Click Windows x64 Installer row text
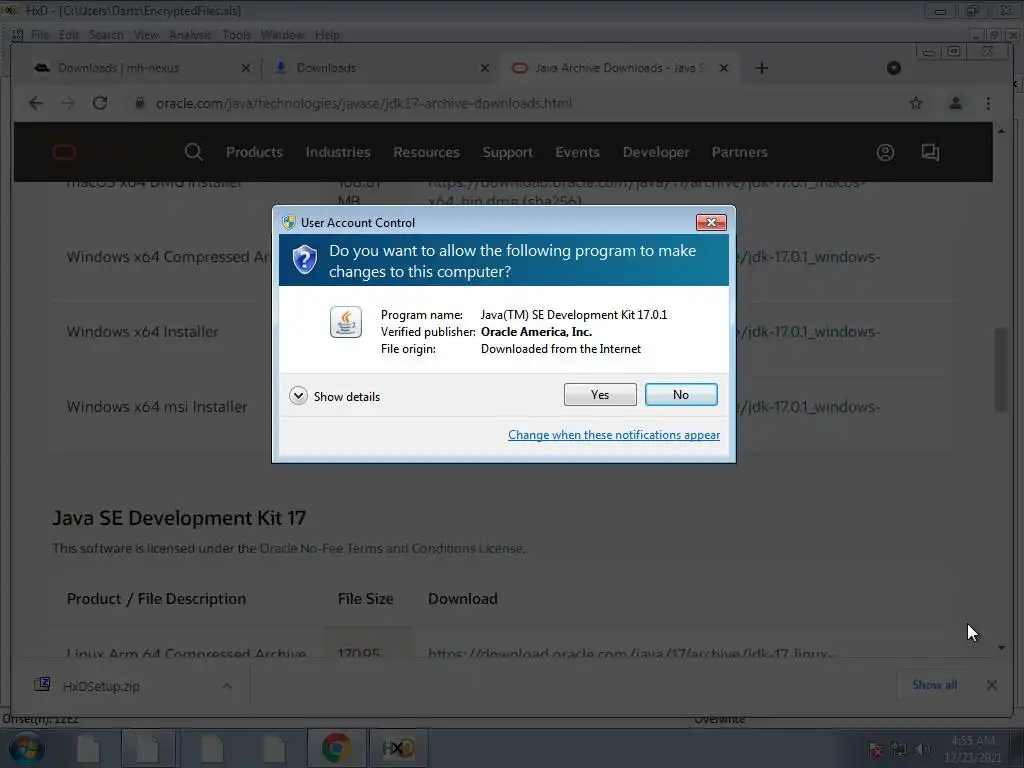The image size is (1024, 768). click(x=142, y=332)
